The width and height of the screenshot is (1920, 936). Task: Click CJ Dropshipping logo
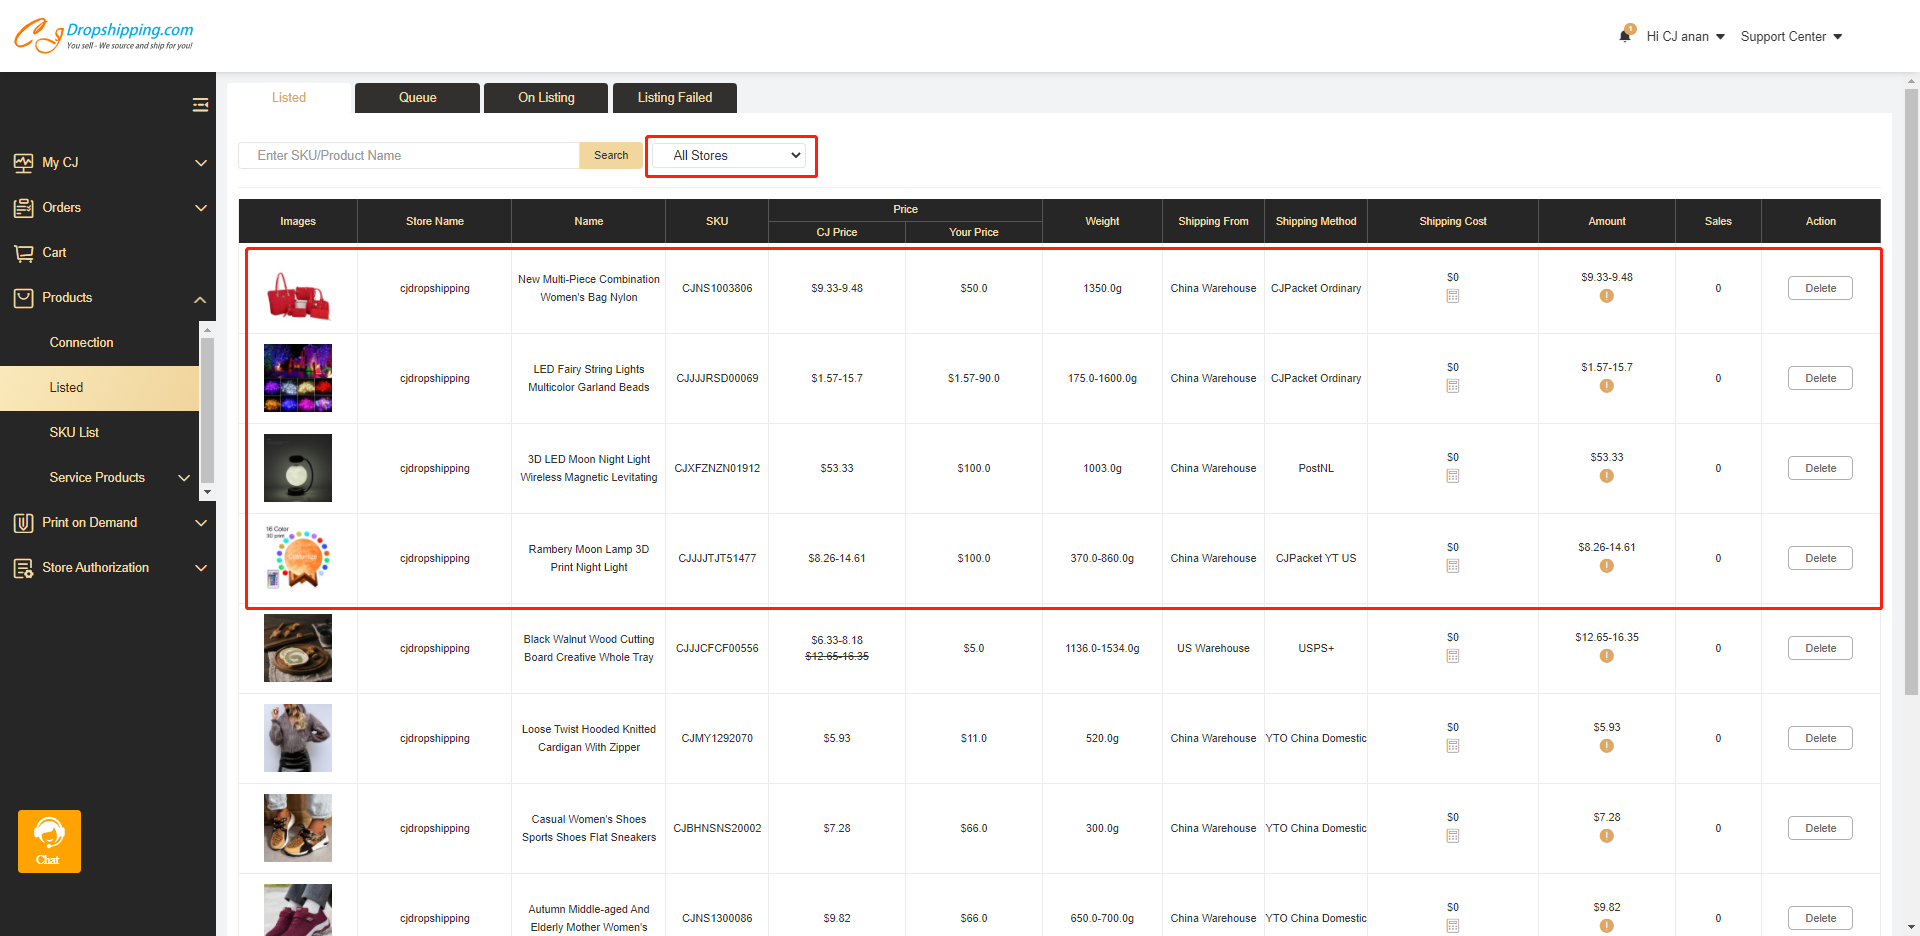click(103, 35)
